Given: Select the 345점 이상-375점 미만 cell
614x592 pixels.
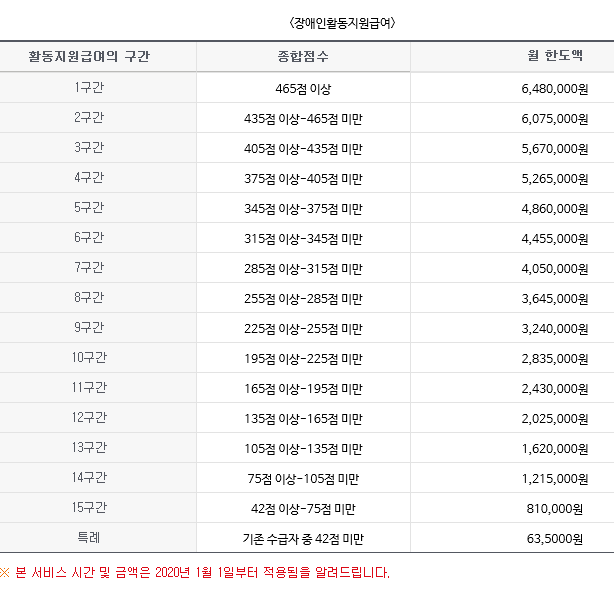Looking at the screenshot, I should point(303,209).
